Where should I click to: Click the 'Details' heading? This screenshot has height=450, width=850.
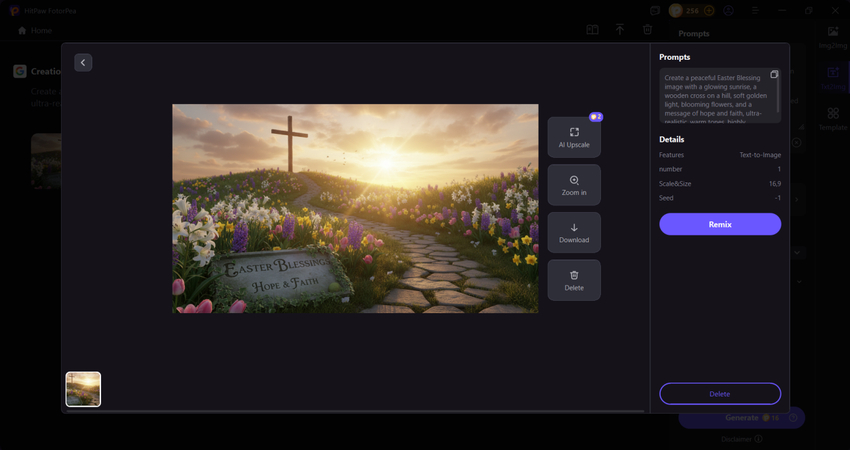click(672, 139)
